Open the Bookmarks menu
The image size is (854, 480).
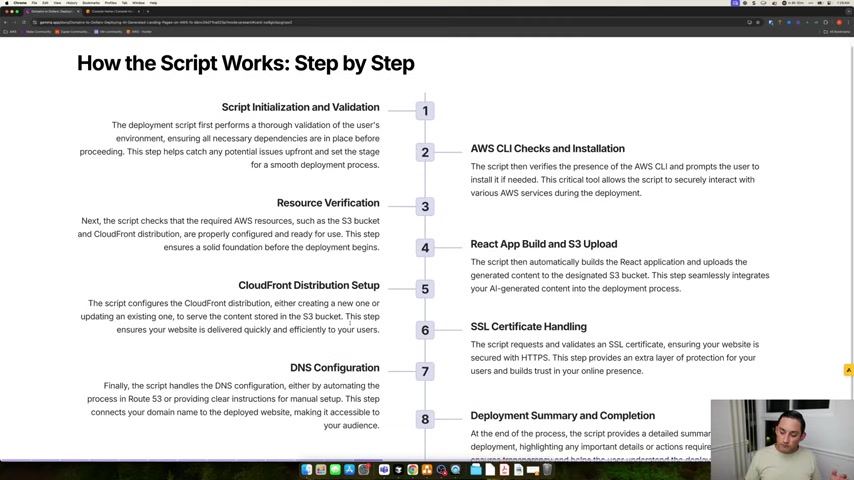91,3
